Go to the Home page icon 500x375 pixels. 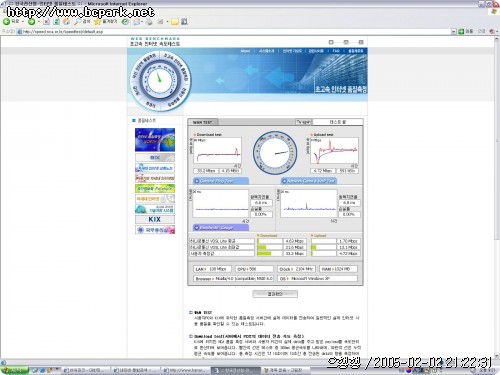click(x=67, y=22)
